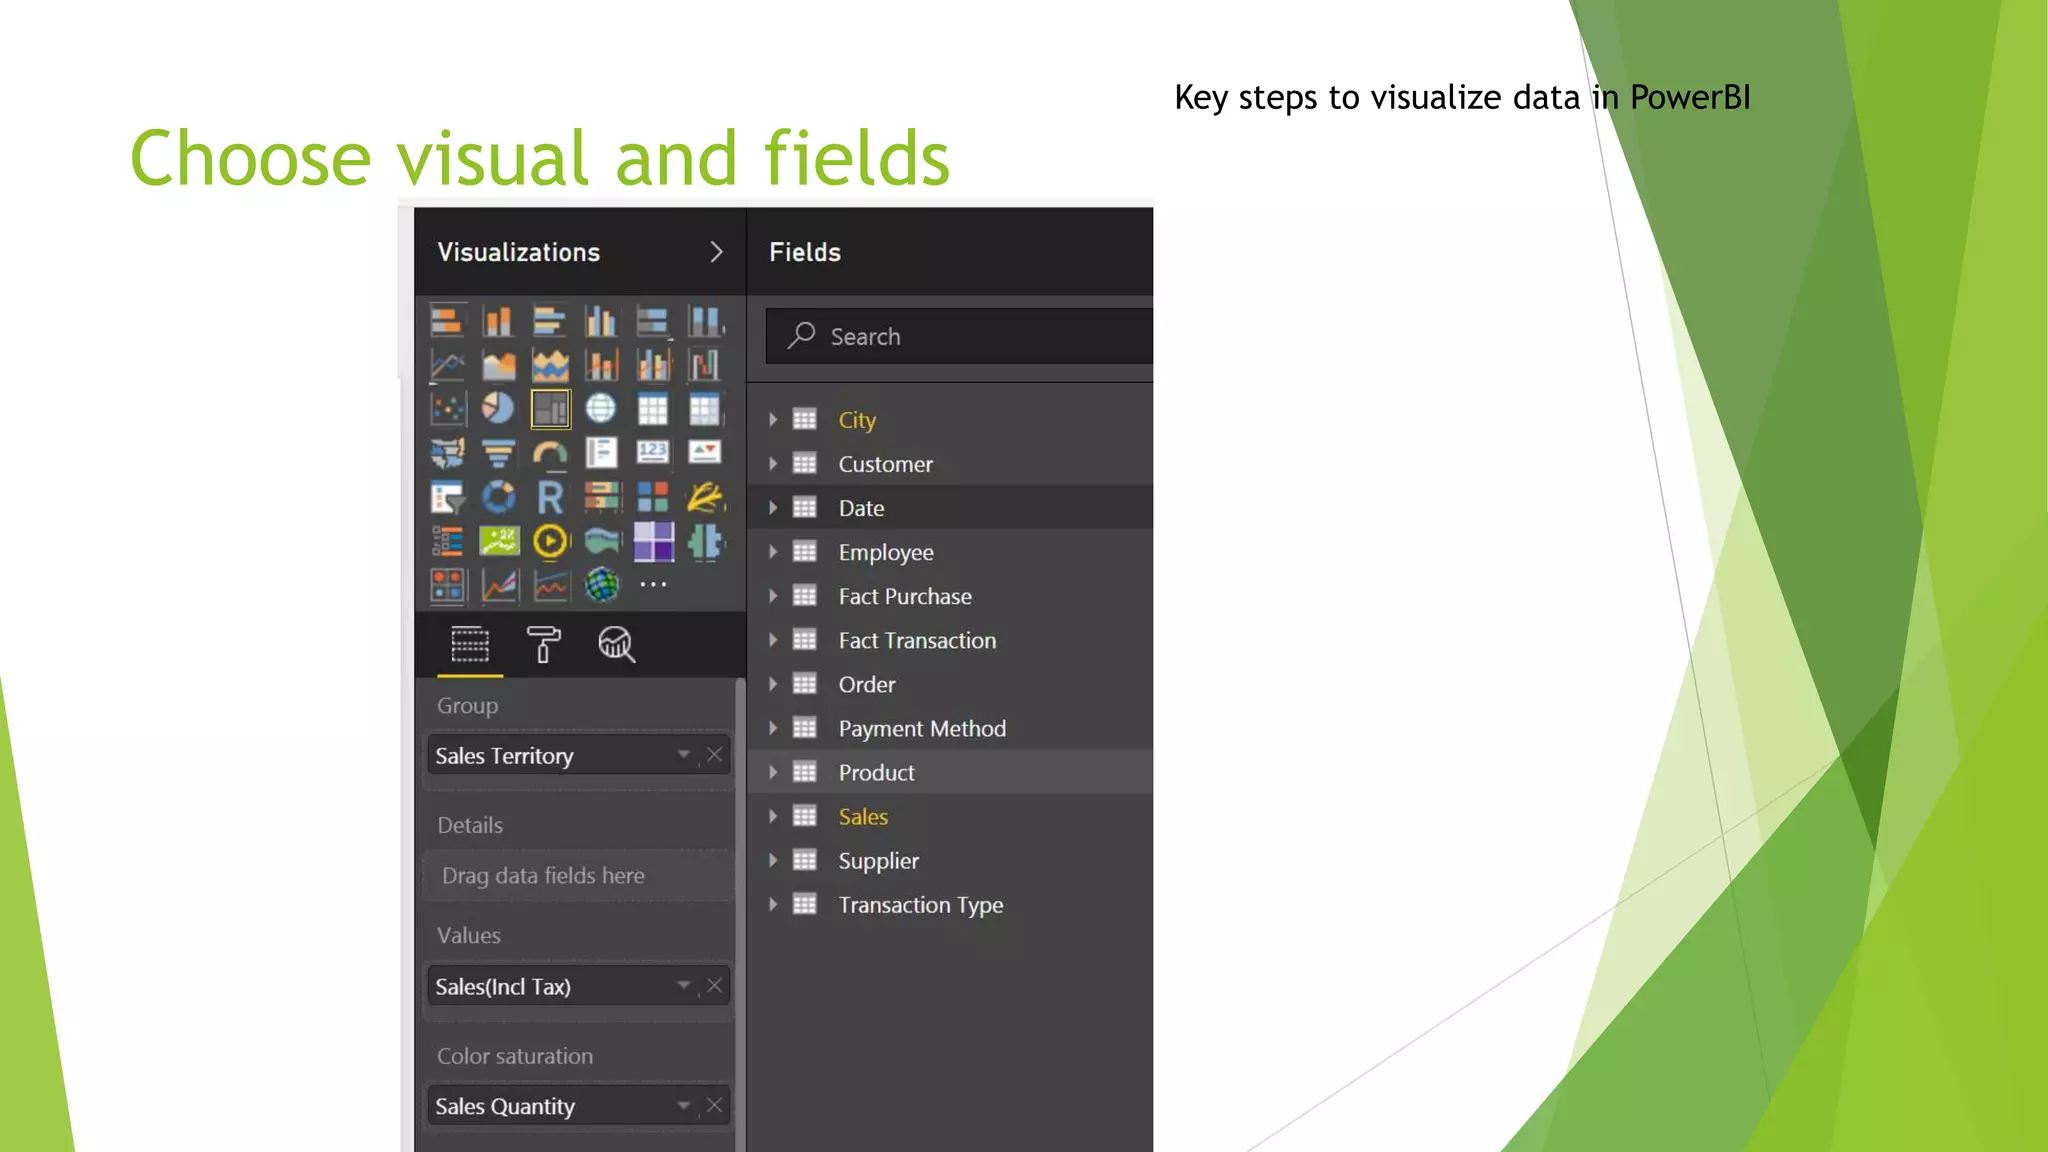Switch to the Format paint-roller tab
The height and width of the screenshot is (1152, 2048).
tap(543, 645)
